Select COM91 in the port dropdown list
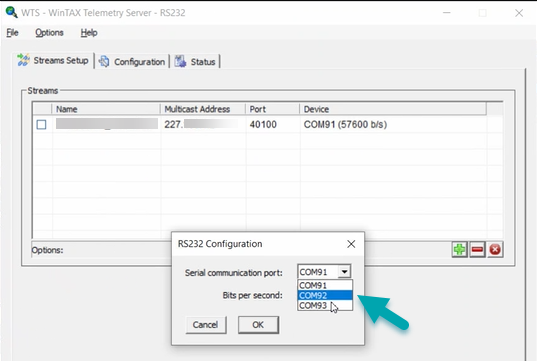 click(x=325, y=285)
